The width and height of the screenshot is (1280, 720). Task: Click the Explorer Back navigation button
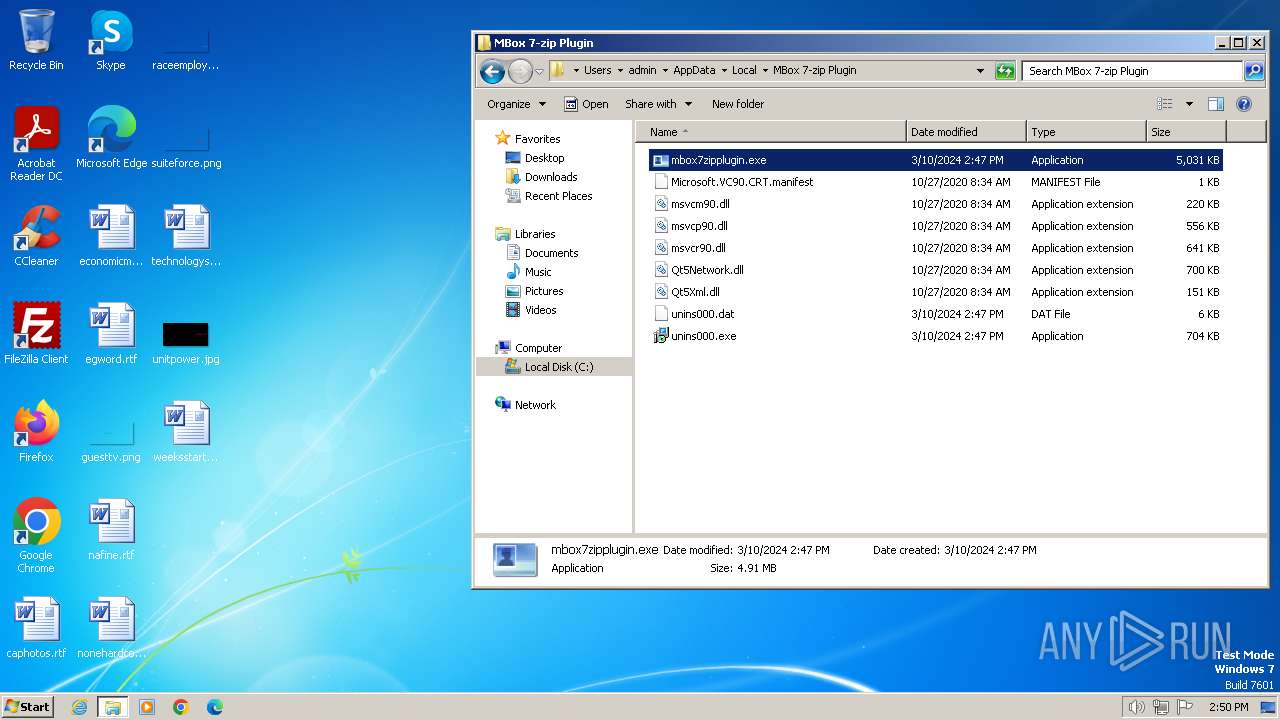point(492,71)
